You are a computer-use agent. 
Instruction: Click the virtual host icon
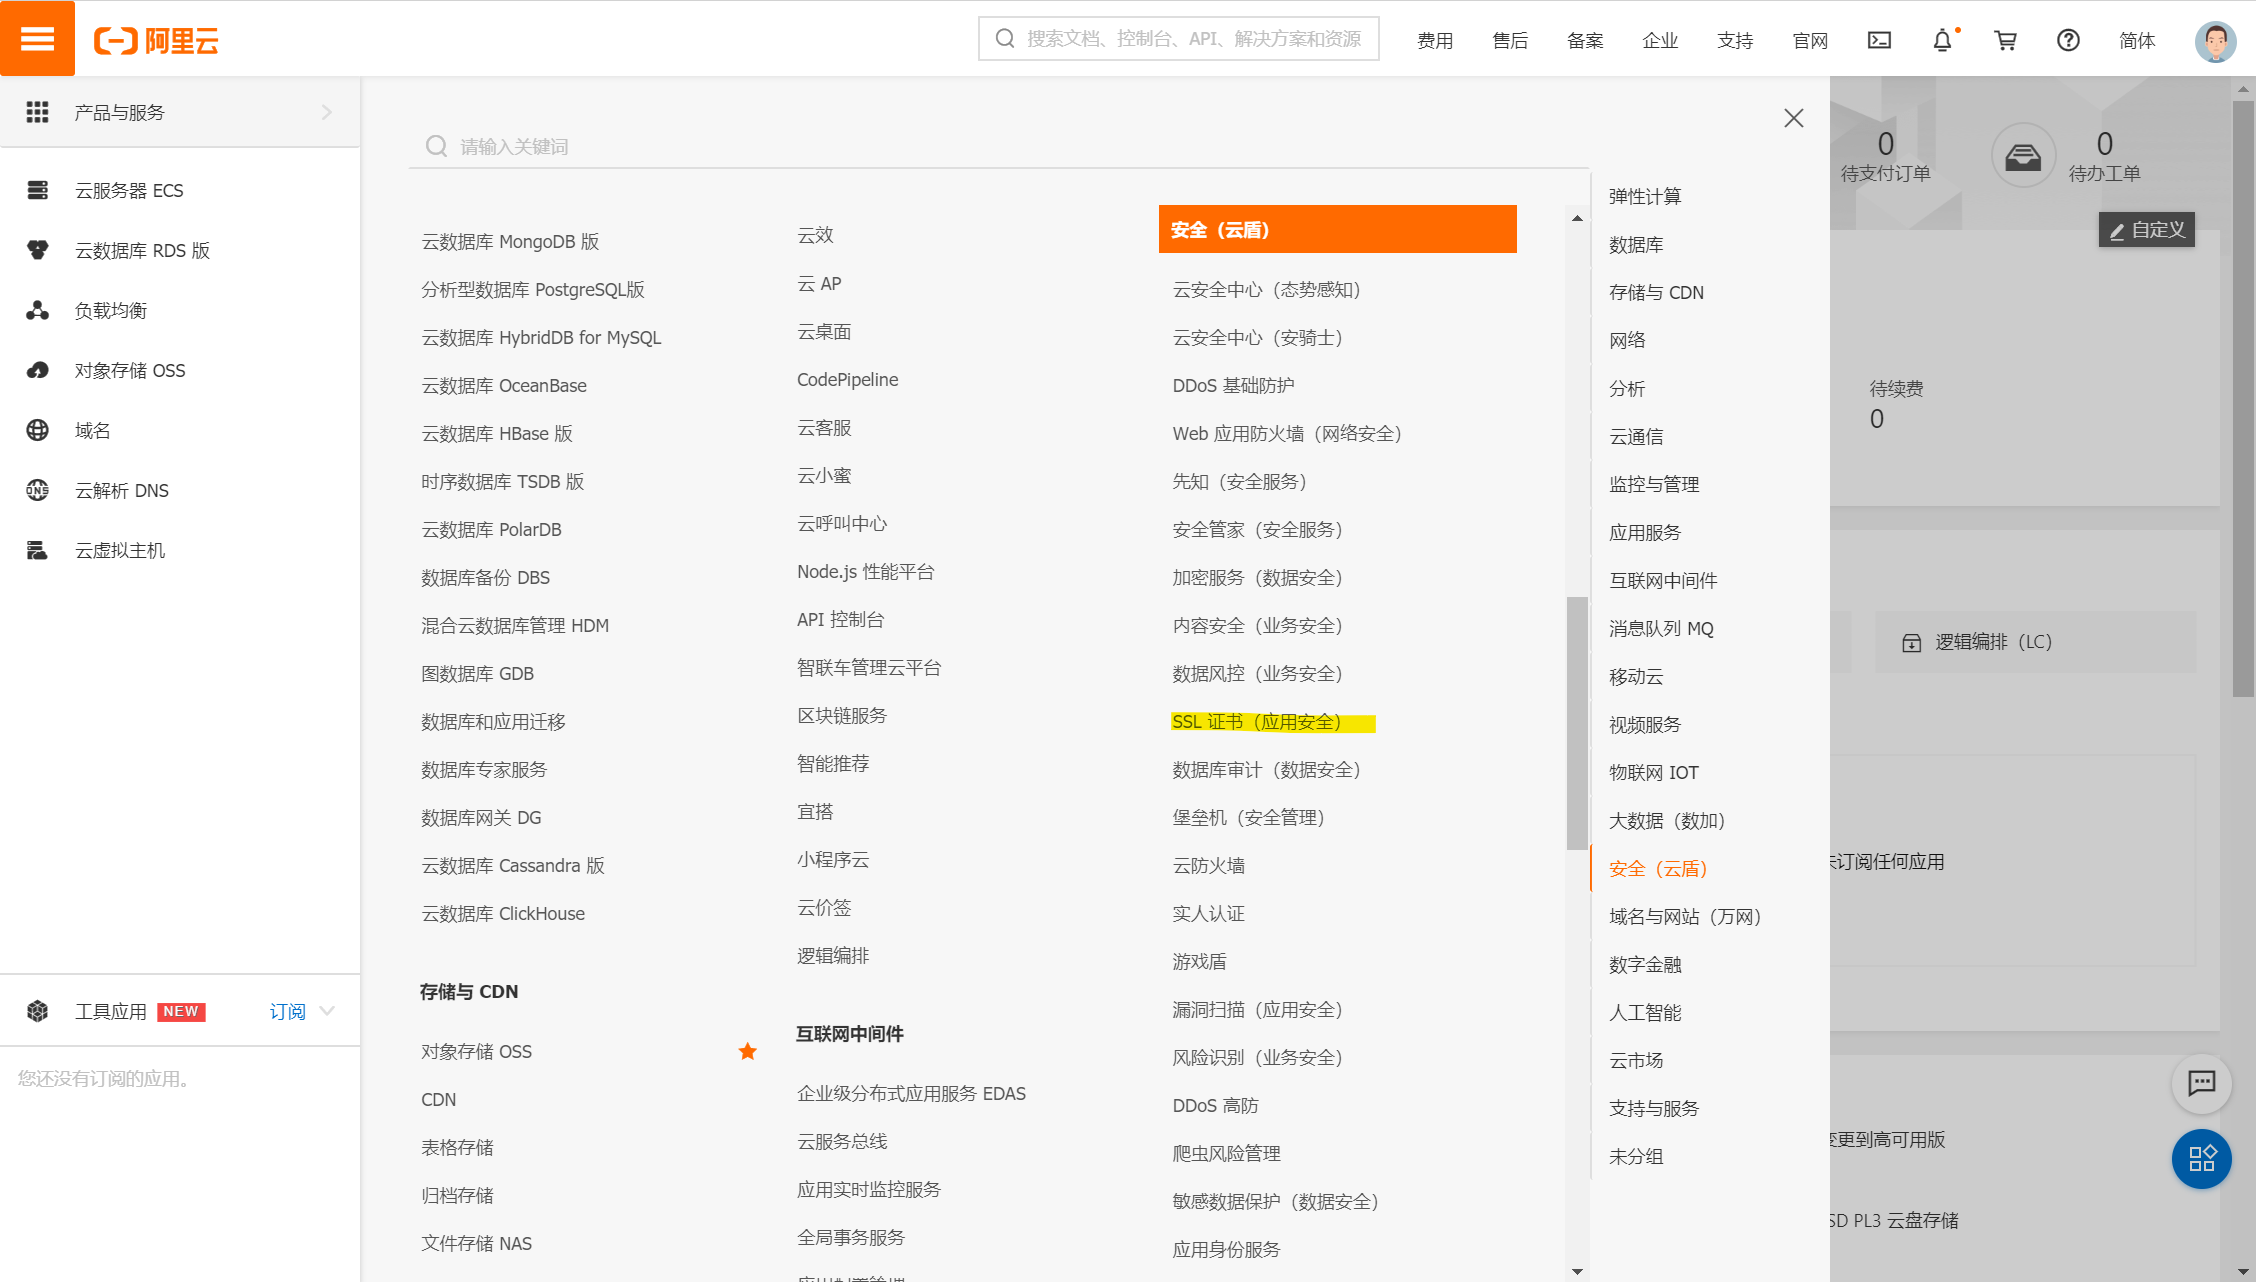(37, 550)
